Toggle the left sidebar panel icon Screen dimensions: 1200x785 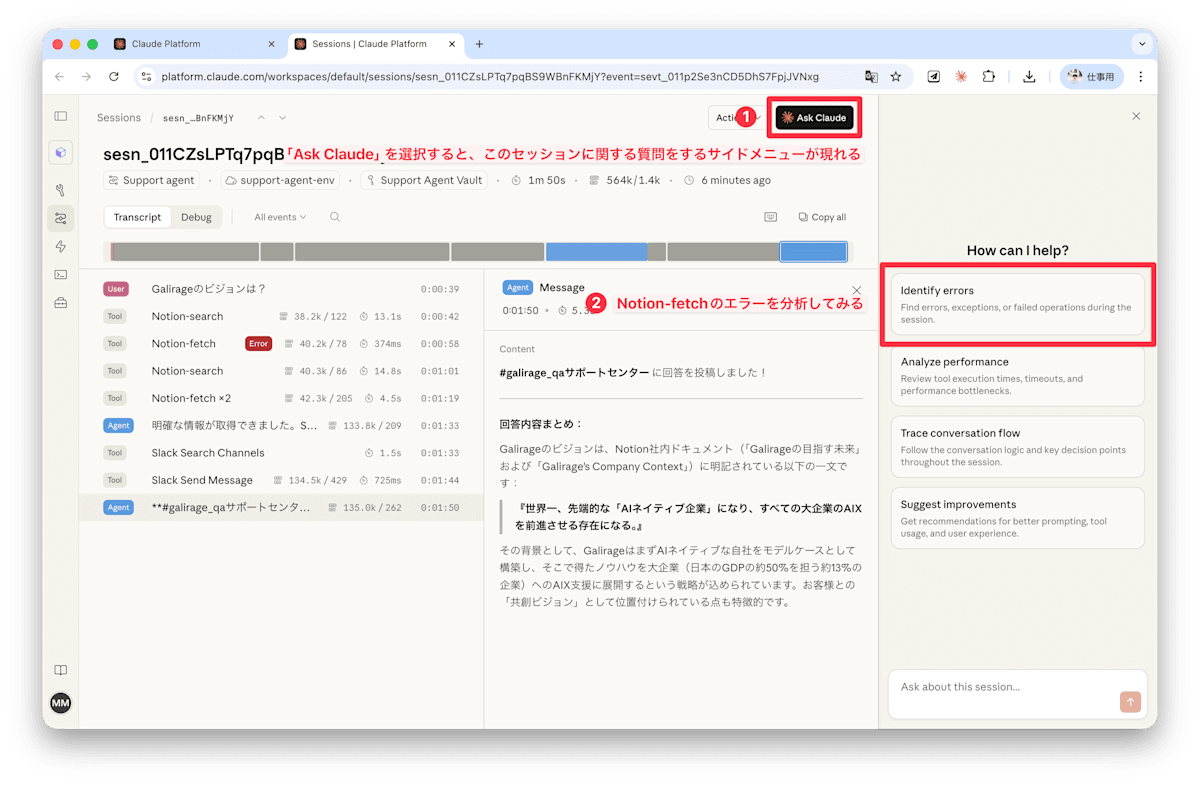tap(61, 116)
